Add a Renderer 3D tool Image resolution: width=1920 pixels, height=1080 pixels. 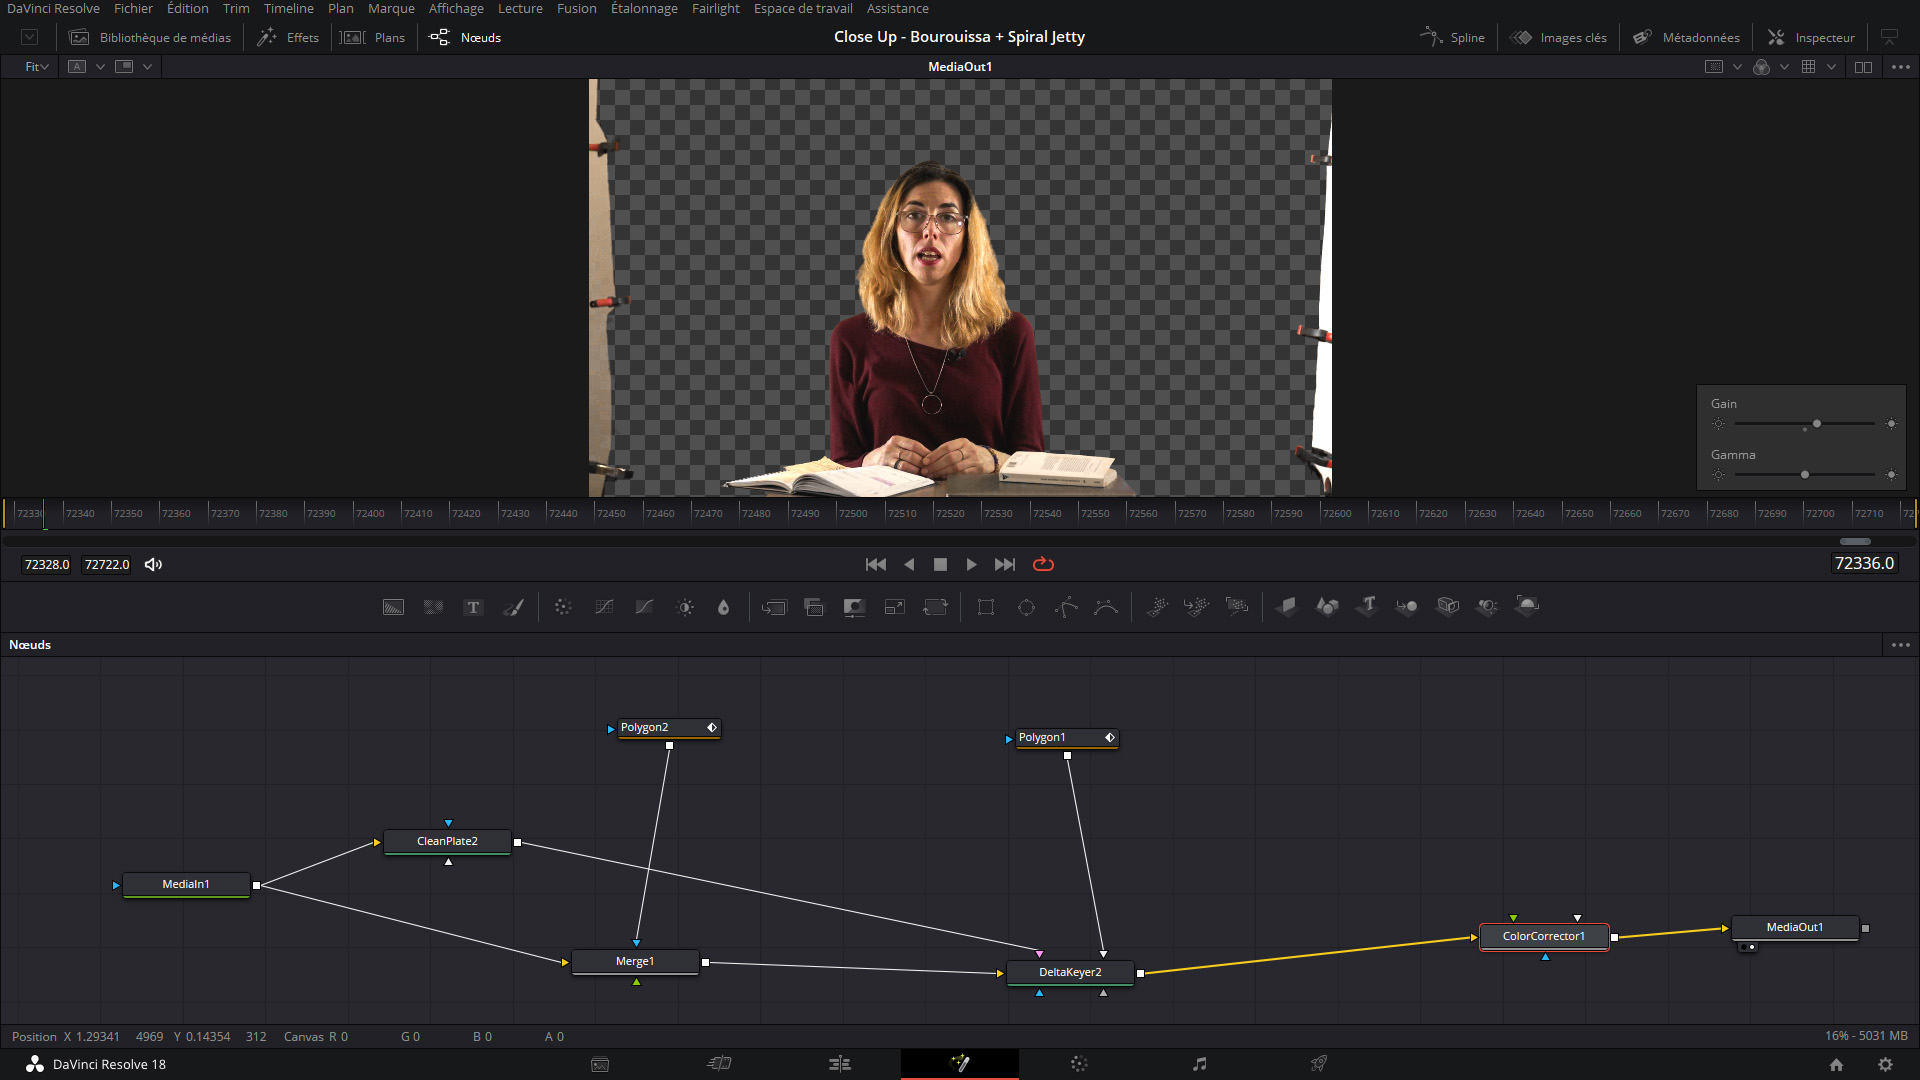tap(1527, 607)
